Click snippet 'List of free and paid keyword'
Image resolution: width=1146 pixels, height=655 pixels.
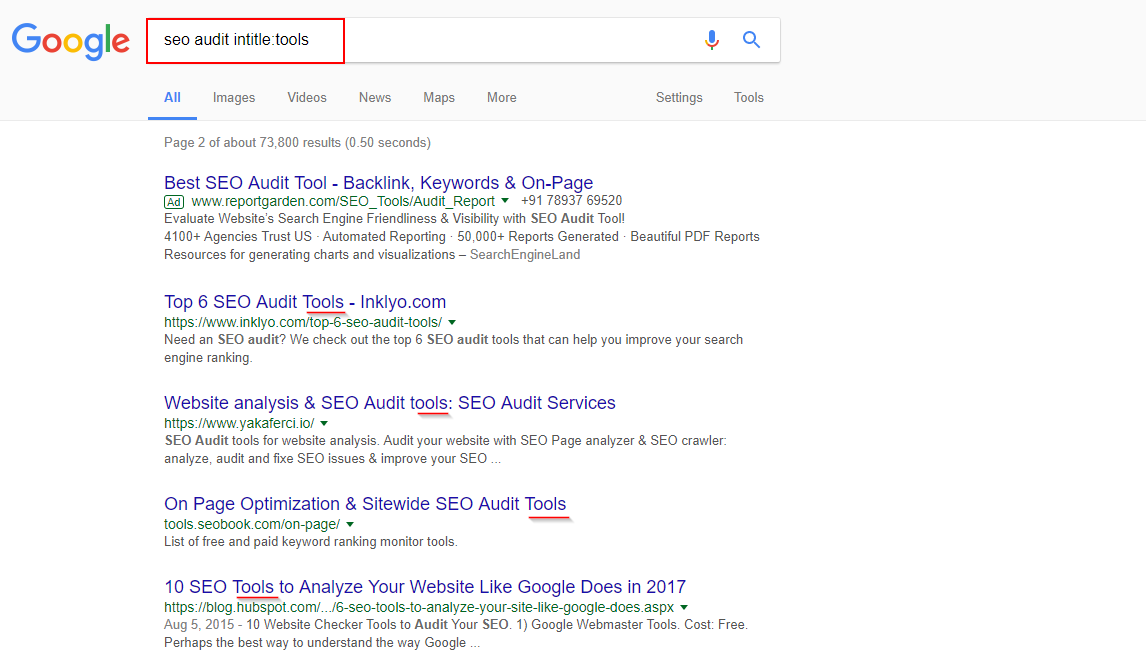(311, 542)
